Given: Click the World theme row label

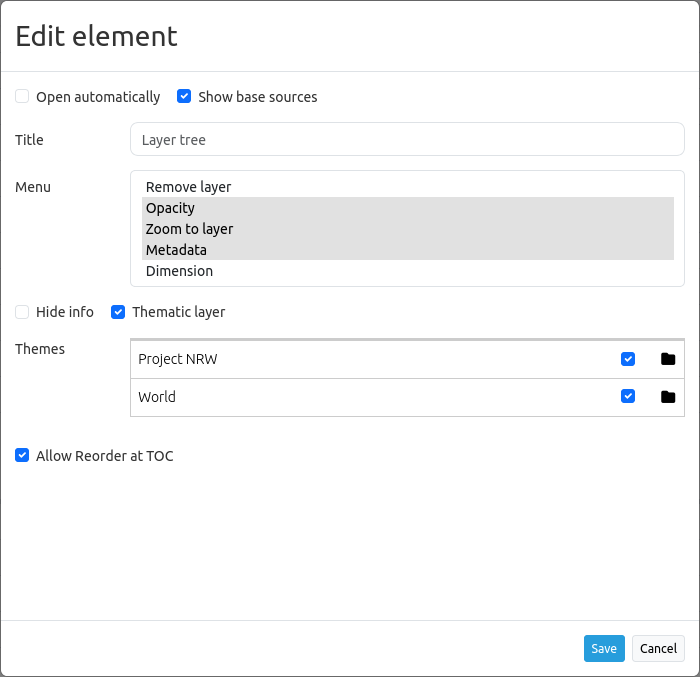Looking at the screenshot, I should [157, 397].
